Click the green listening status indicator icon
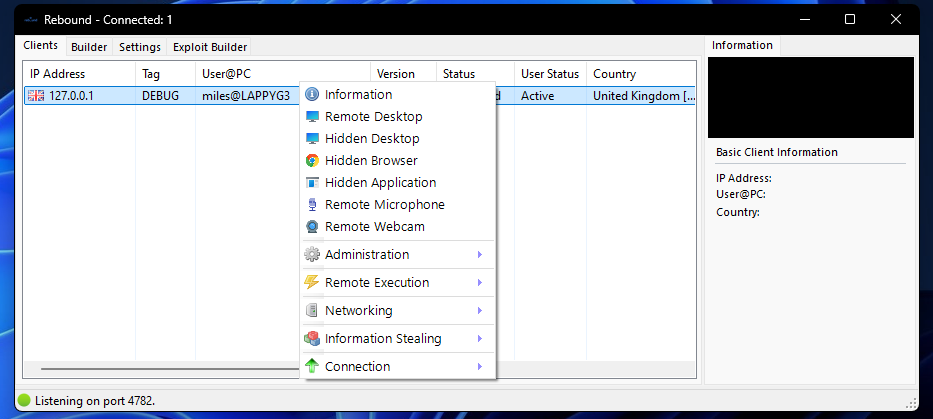The image size is (933, 419). tap(24, 401)
